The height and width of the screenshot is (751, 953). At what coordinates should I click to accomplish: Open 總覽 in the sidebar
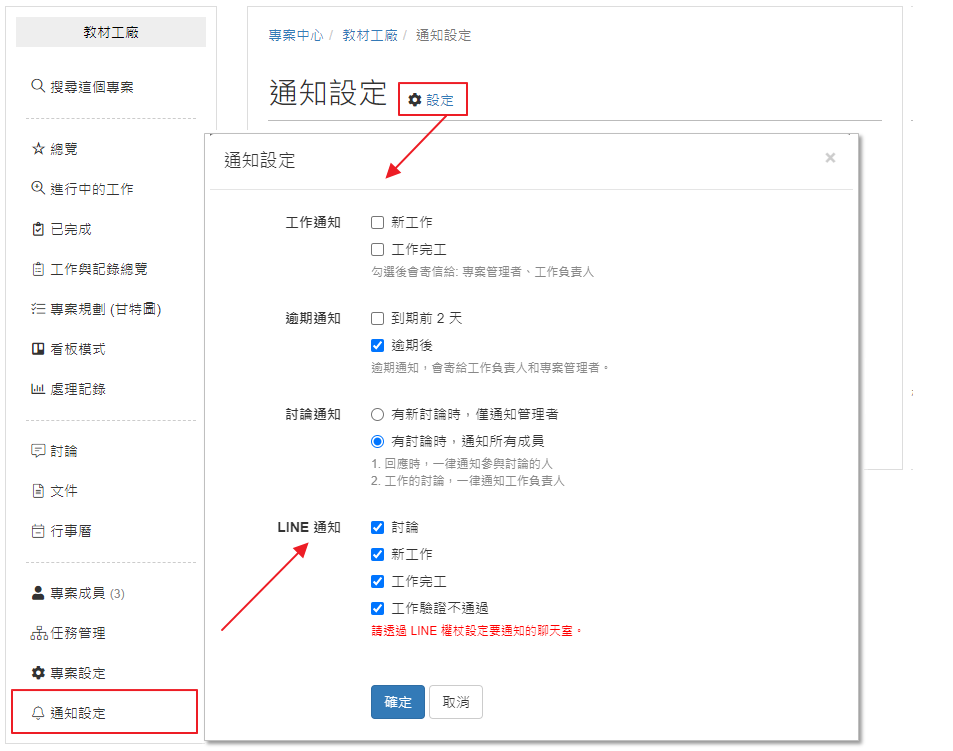(x=63, y=149)
